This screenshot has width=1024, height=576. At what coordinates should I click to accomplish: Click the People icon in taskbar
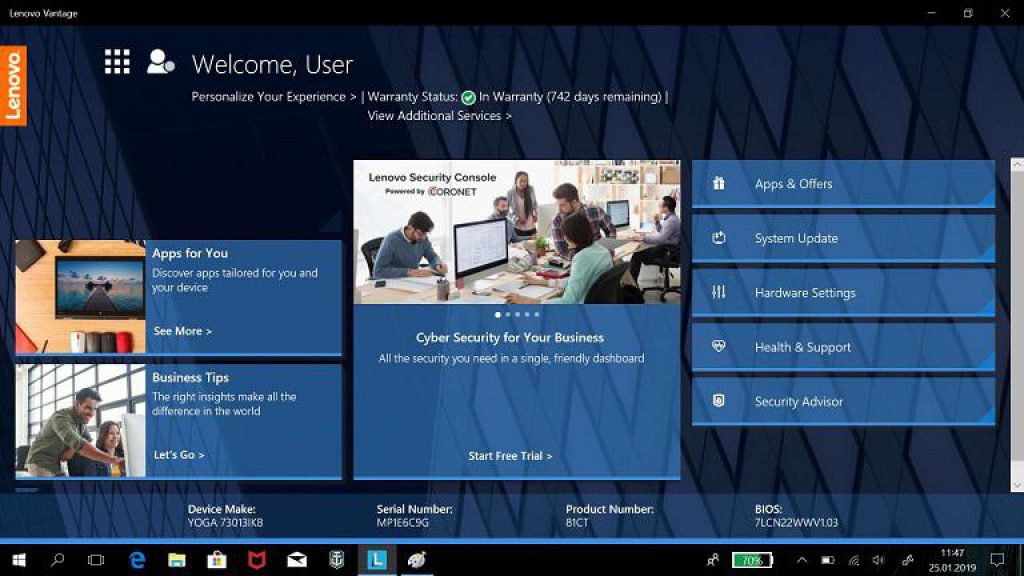coord(713,560)
